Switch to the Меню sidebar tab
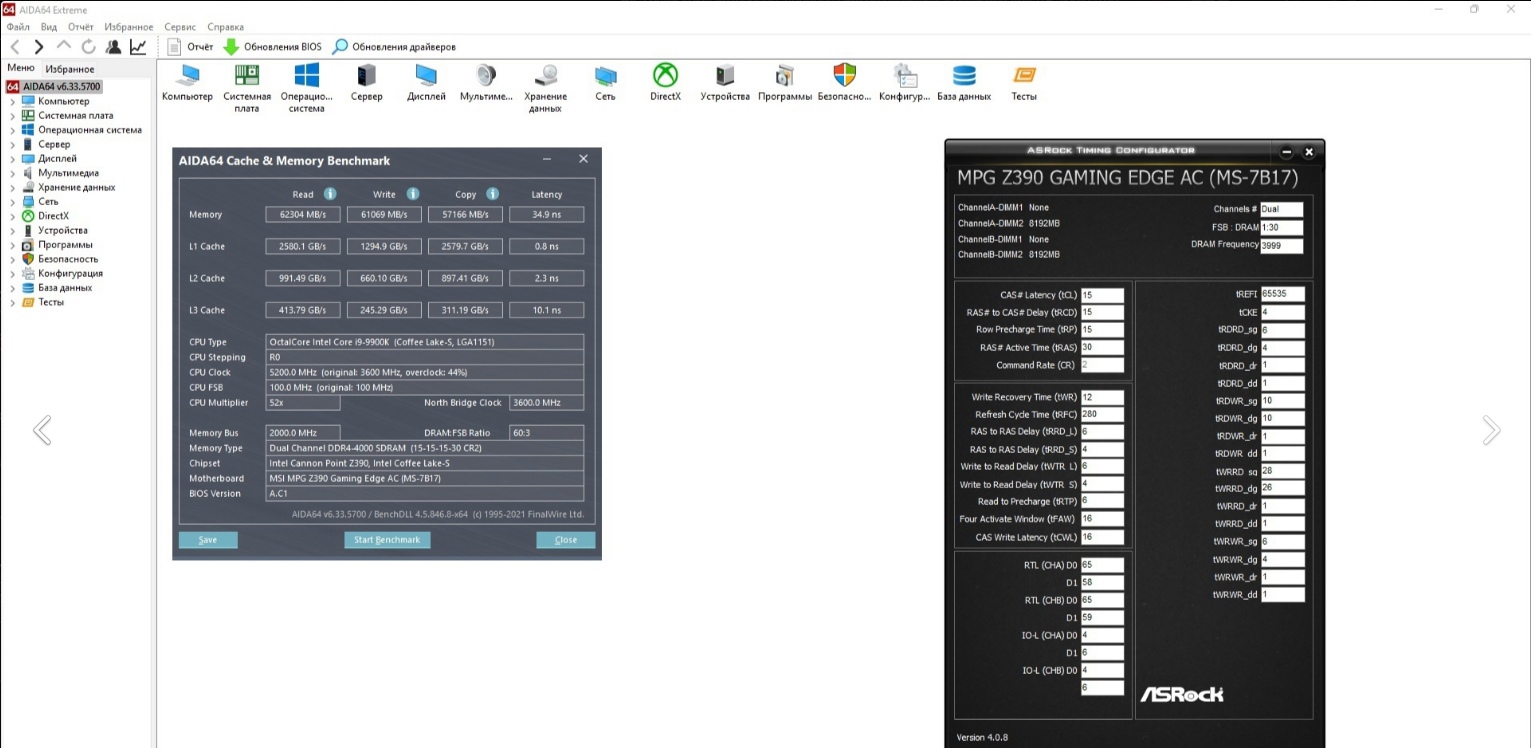 [21, 68]
